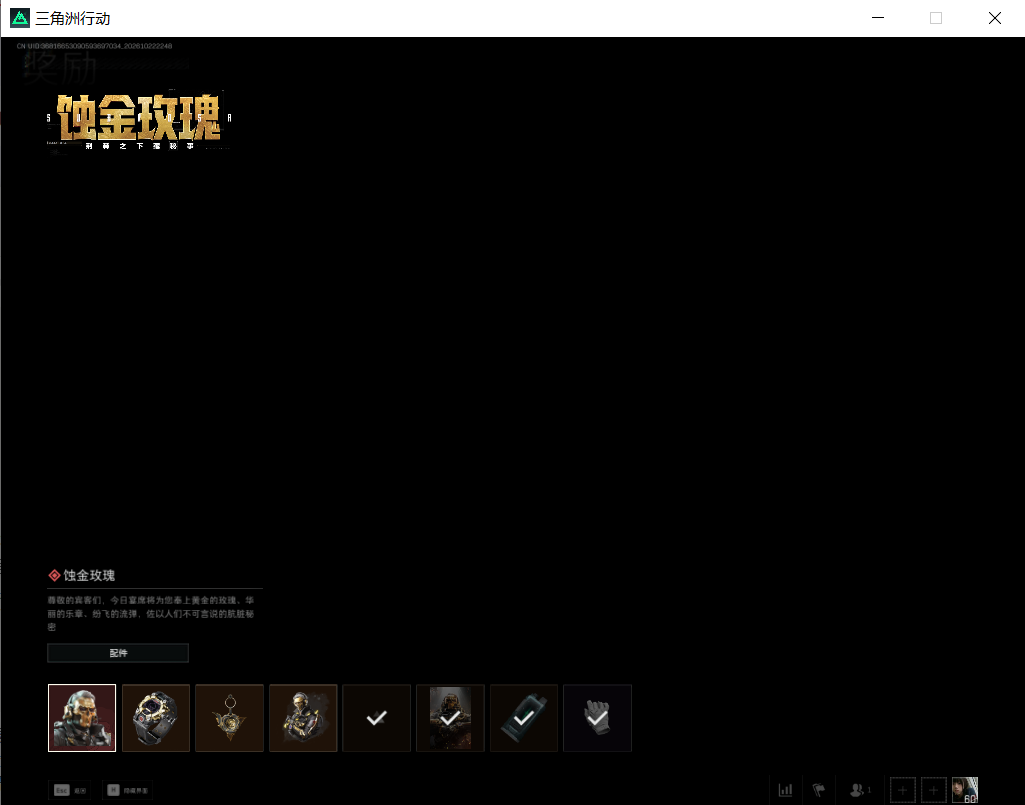Select the pendant charm reward thumbnail
The height and width of the screenshot is (805, 1025).
pyautogui.click(x=229, y=718)
